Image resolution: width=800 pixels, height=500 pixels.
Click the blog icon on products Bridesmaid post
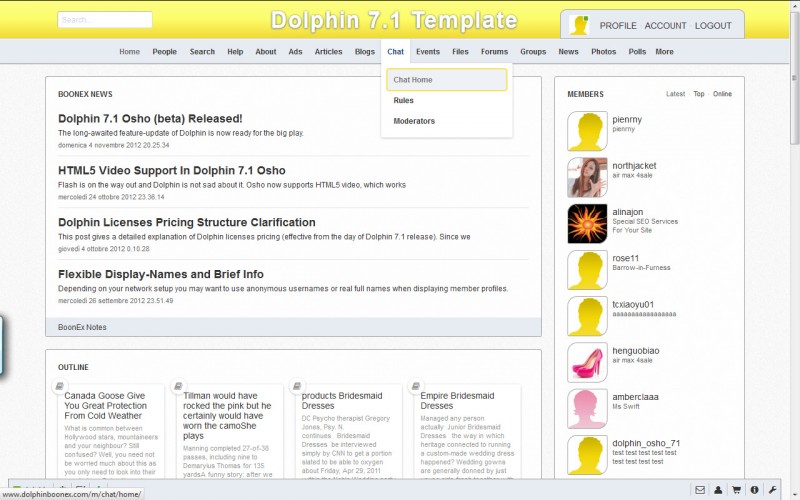click(x=297, y=386)
